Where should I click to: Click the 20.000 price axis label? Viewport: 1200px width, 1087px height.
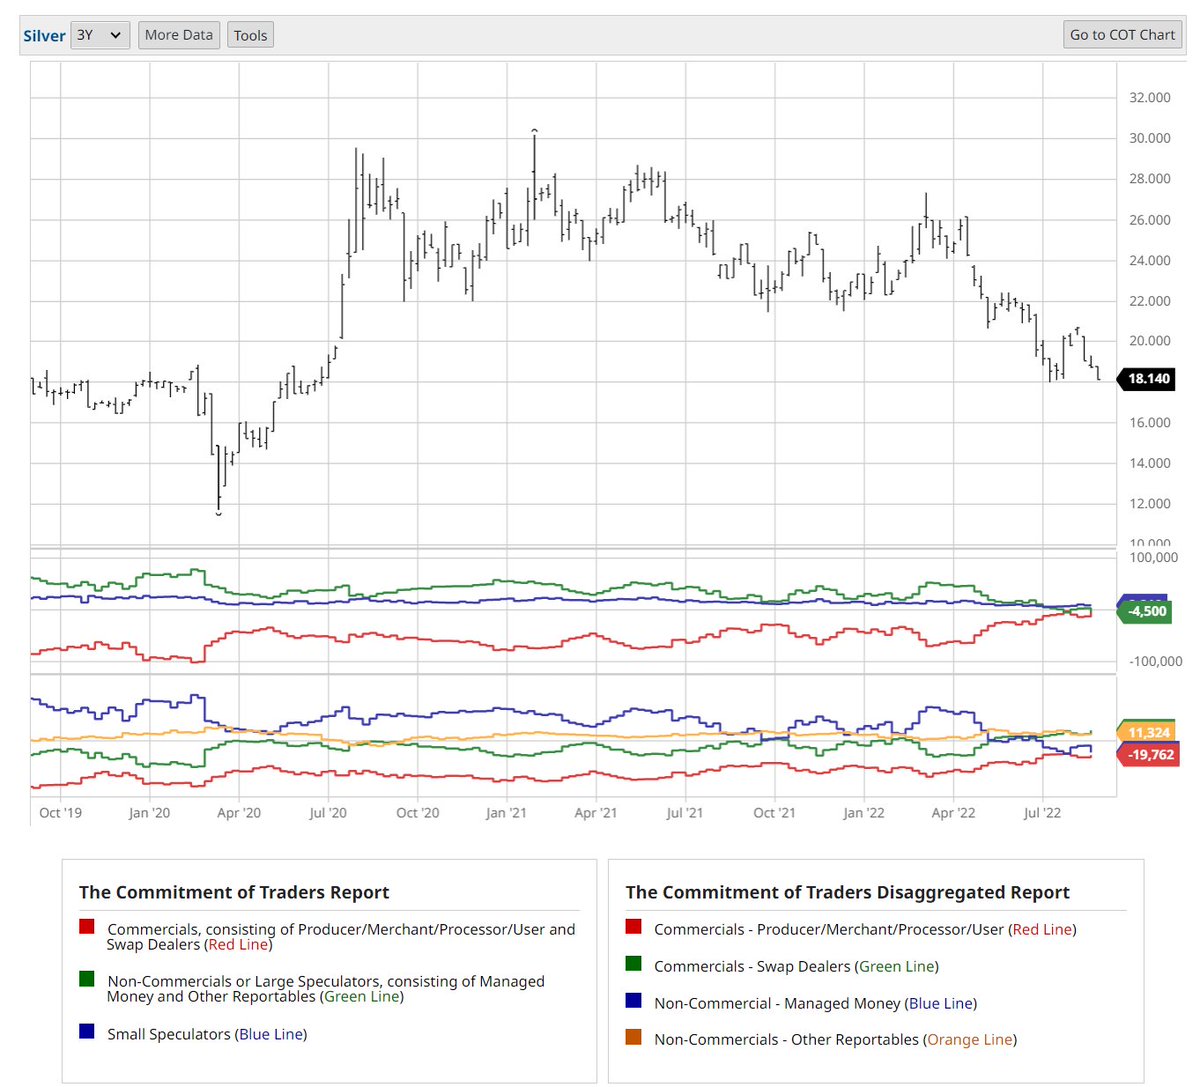pos(1150,341)
